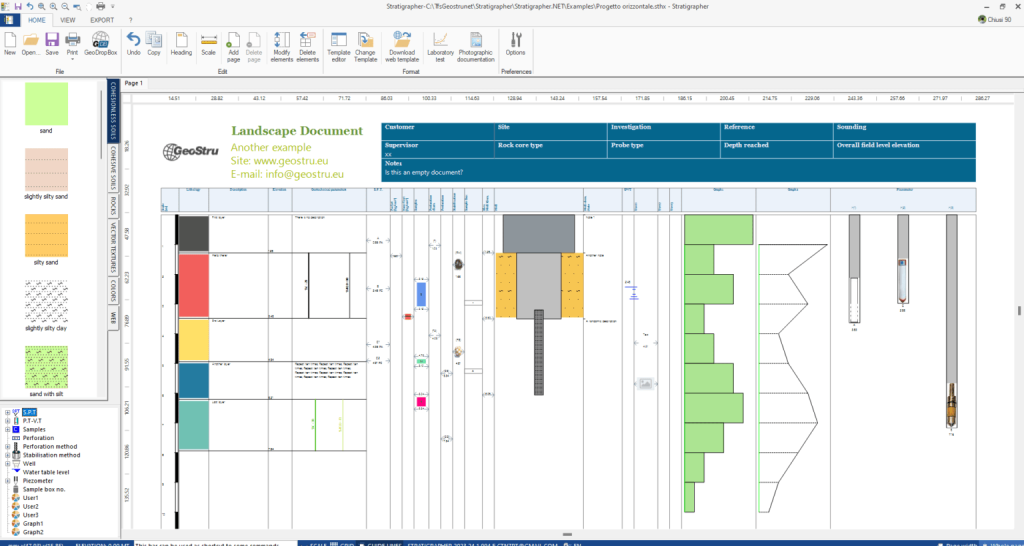Open the Print dropdown arrow

point(72,59)
